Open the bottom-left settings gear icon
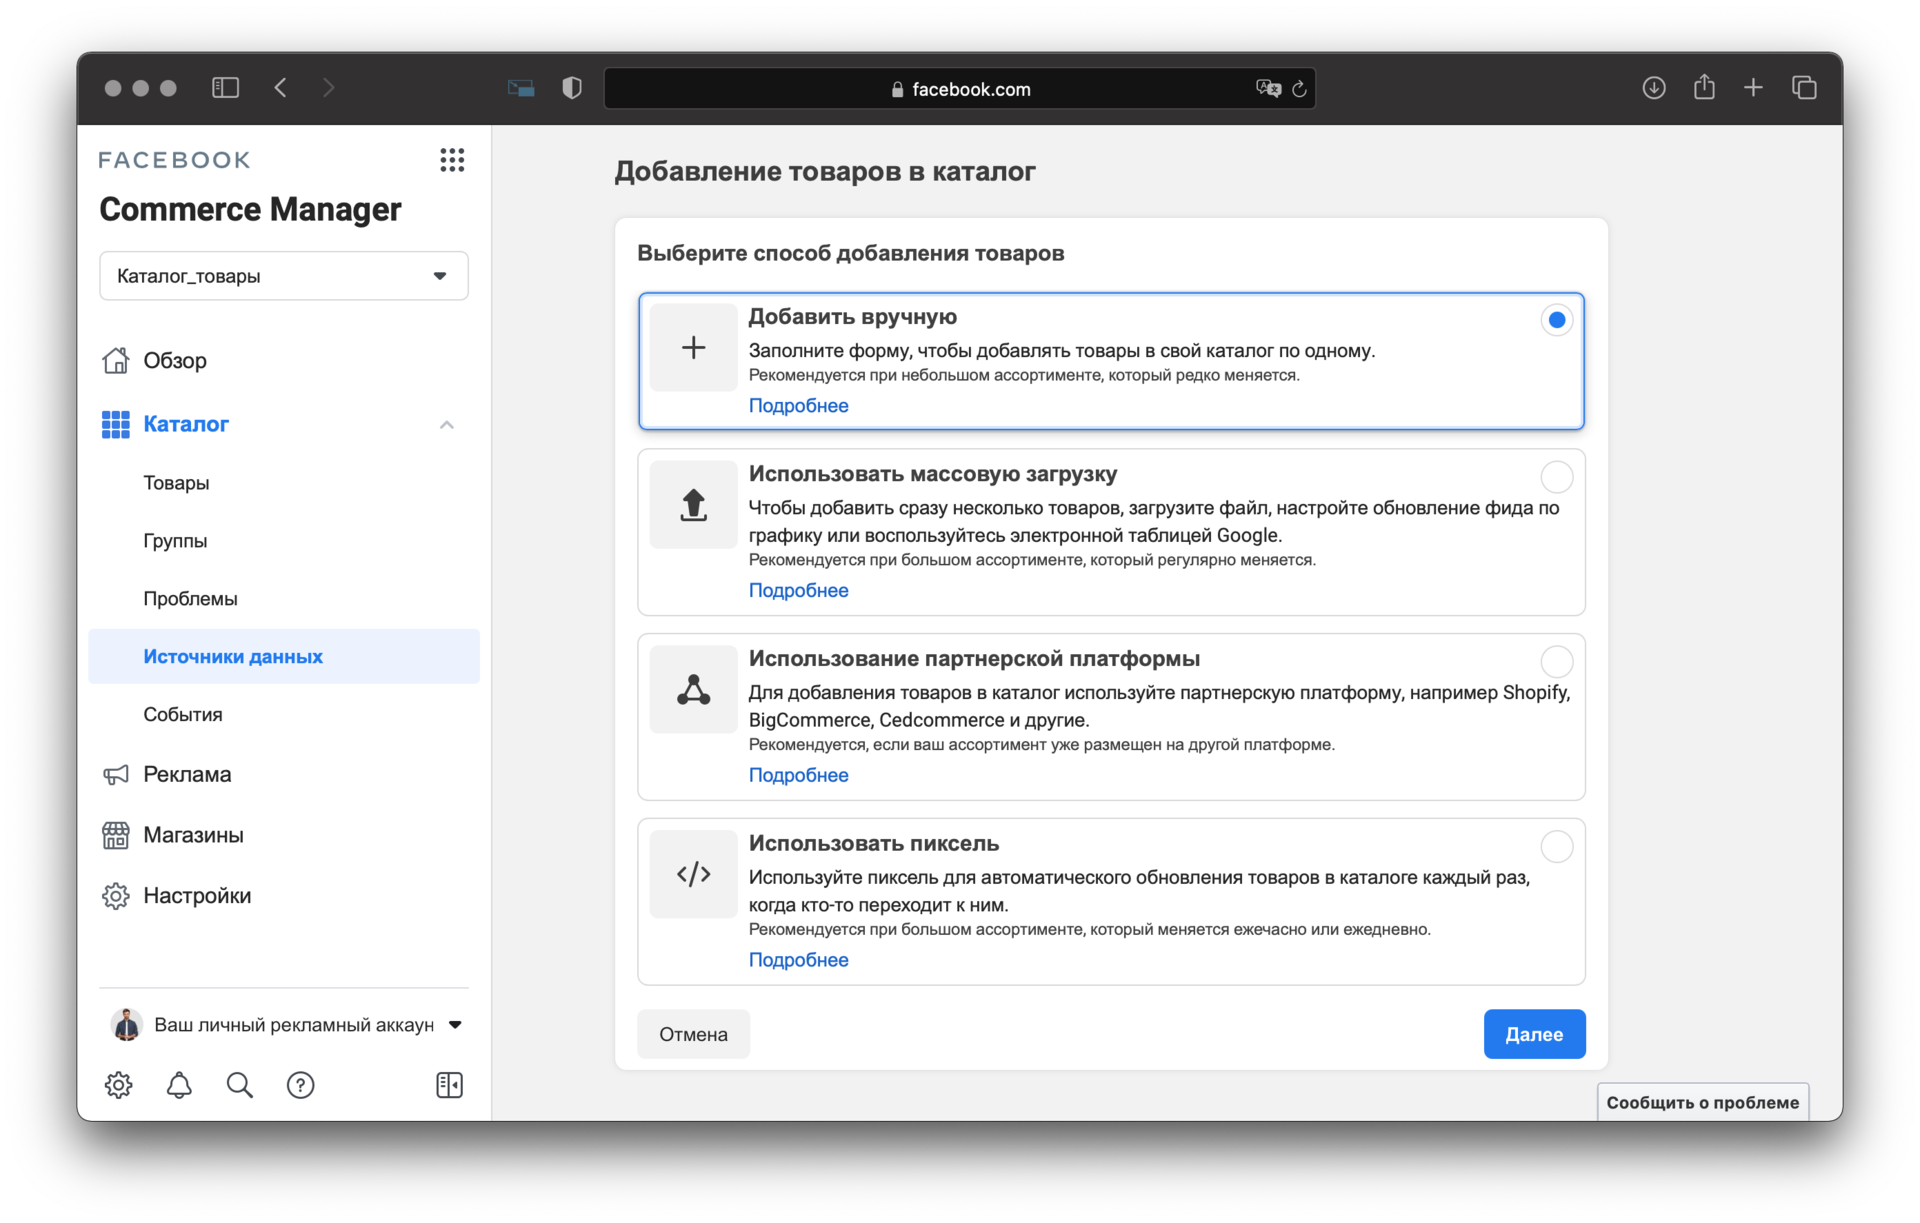This screenshot has width=1920, height=1223. 119,1085
